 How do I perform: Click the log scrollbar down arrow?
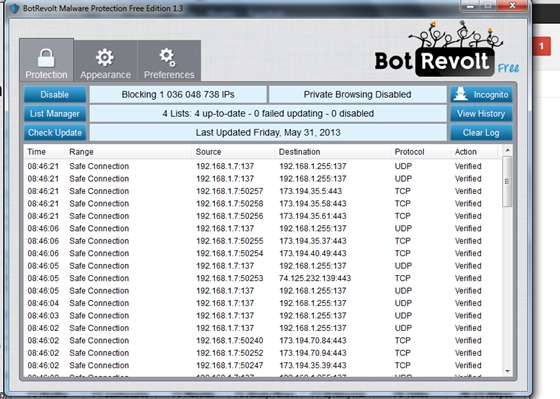pyautogui.click(x=507, y=371)
